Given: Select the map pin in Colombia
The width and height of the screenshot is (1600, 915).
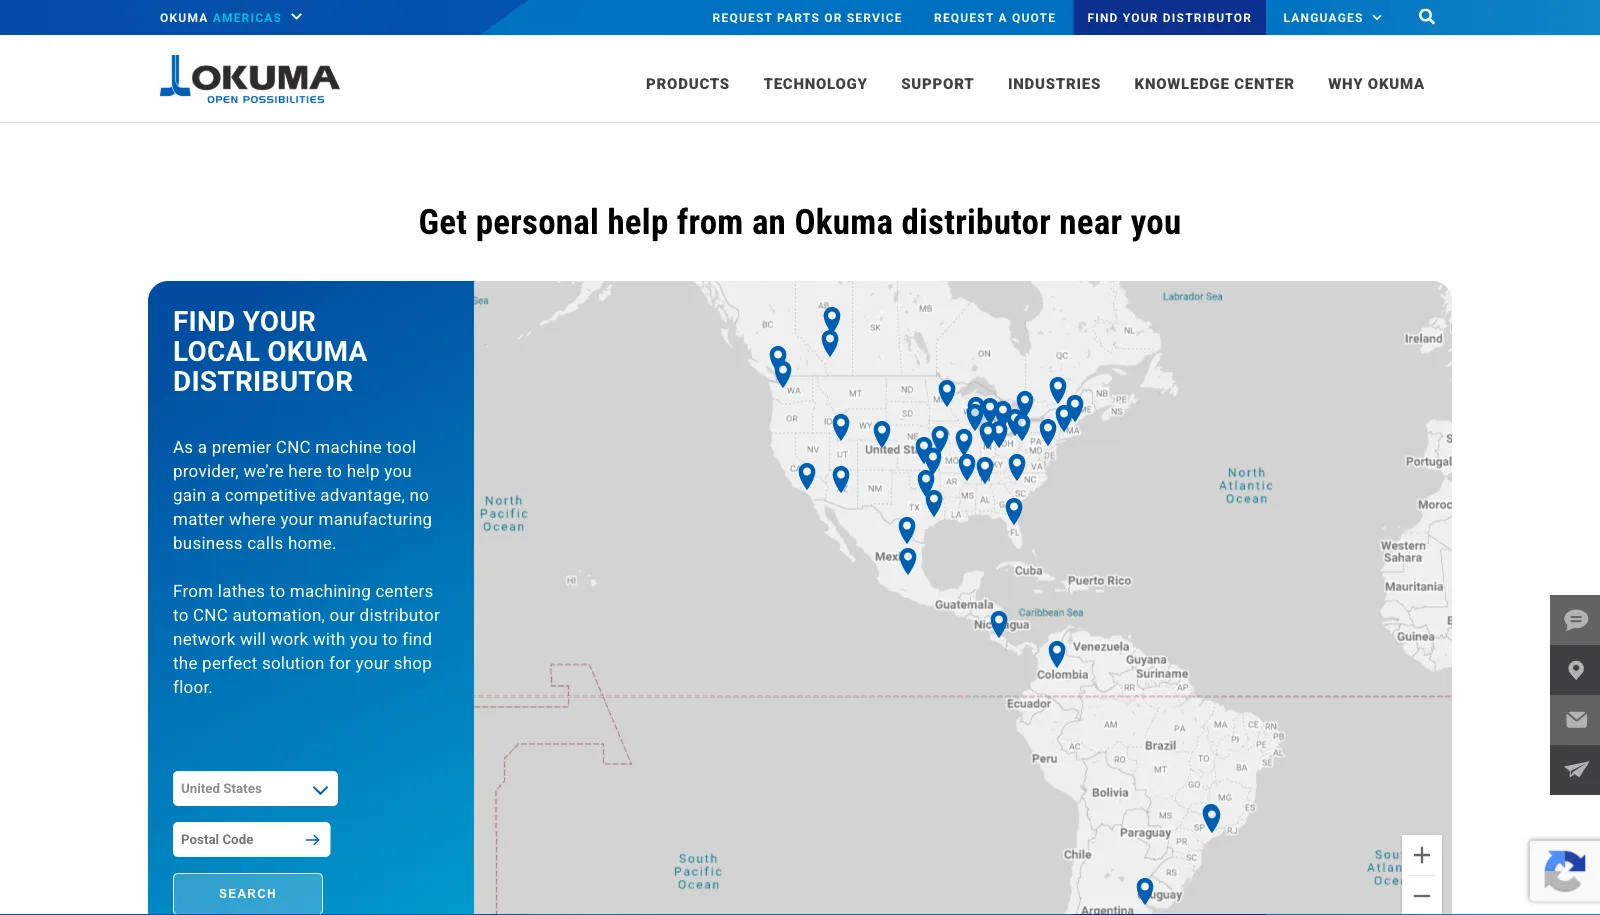Looking at the screenshot, I should [1057, 654].
